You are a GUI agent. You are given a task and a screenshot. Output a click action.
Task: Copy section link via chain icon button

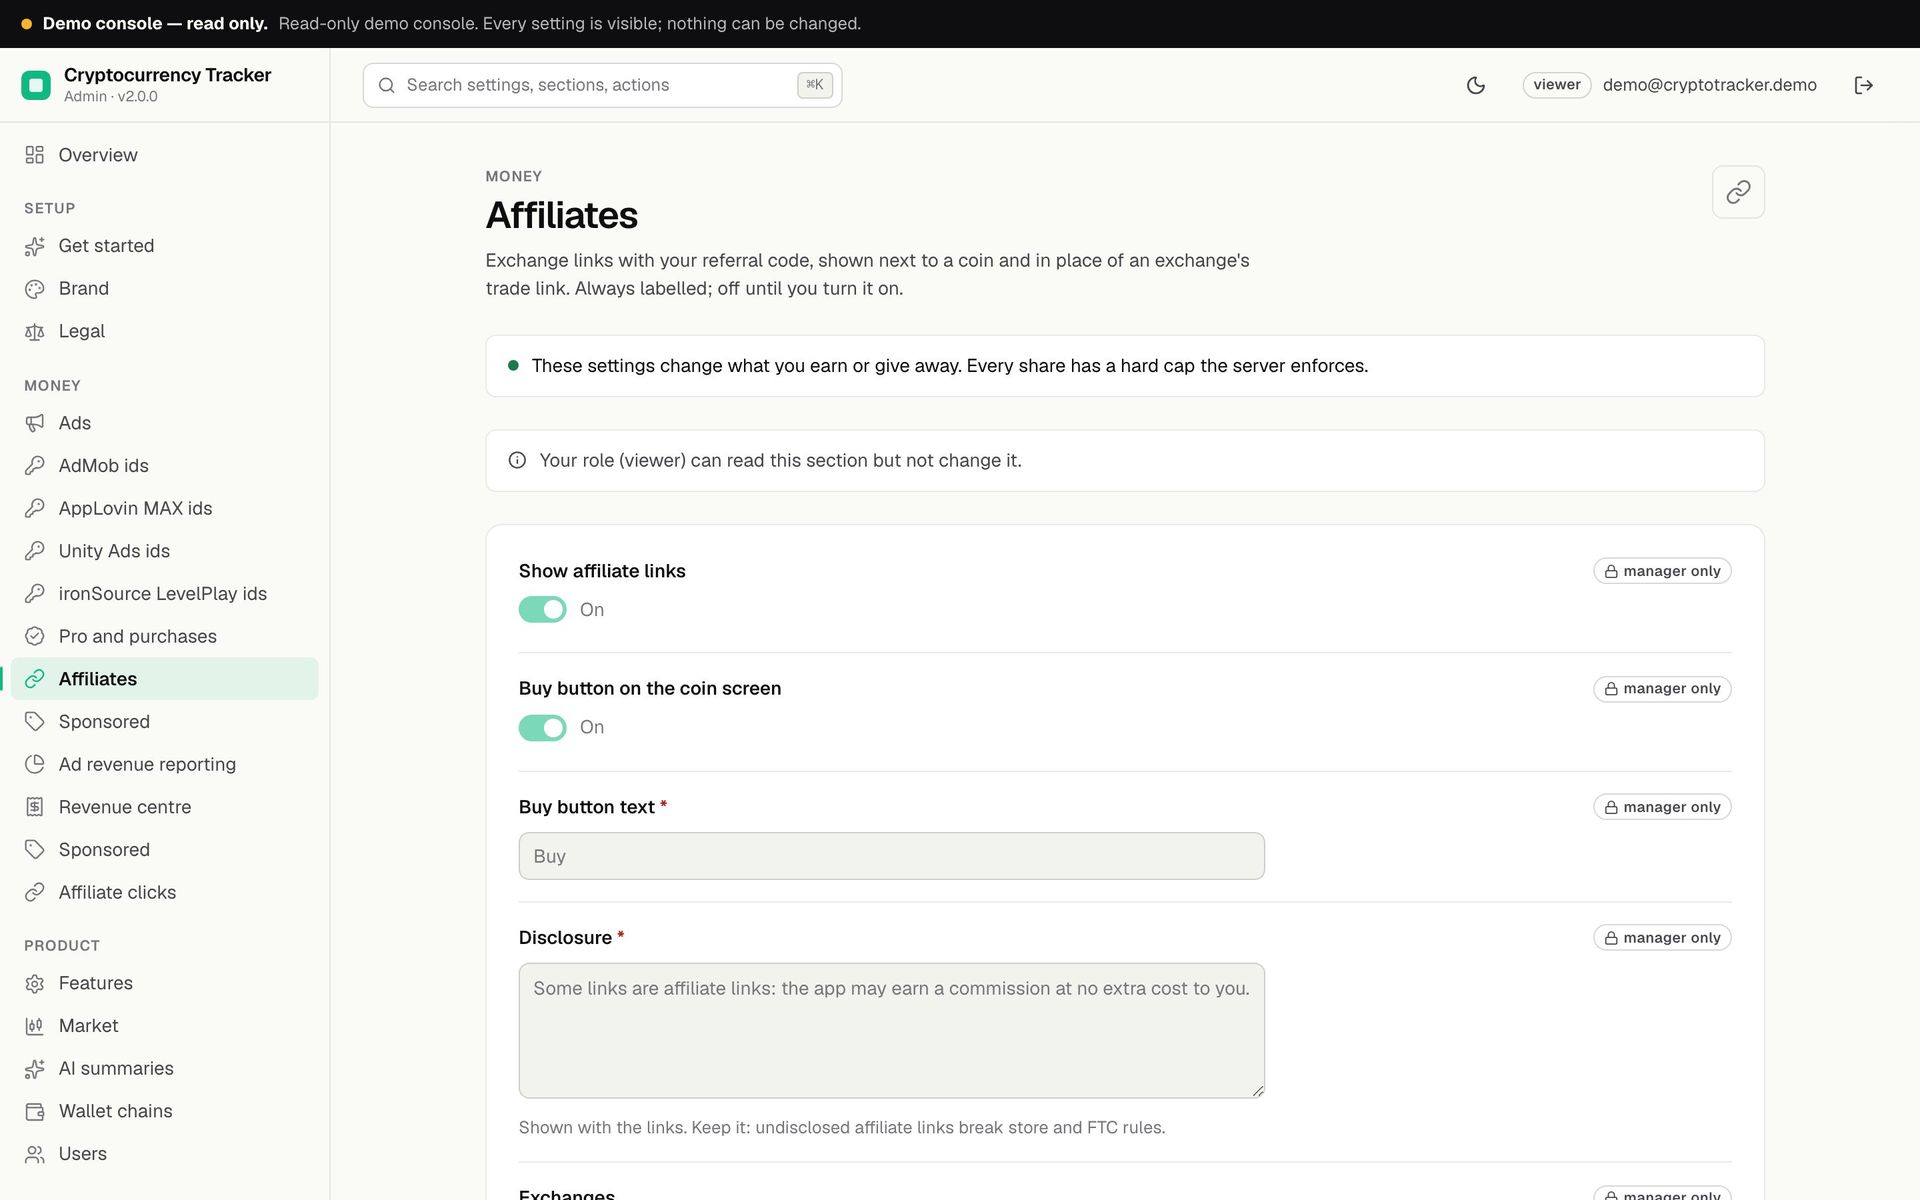coord(1738,192)
